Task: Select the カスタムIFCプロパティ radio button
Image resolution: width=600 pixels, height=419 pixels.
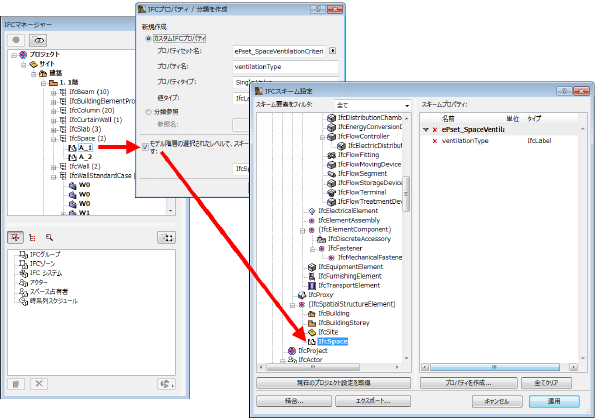Action: [x=148, y=39]
